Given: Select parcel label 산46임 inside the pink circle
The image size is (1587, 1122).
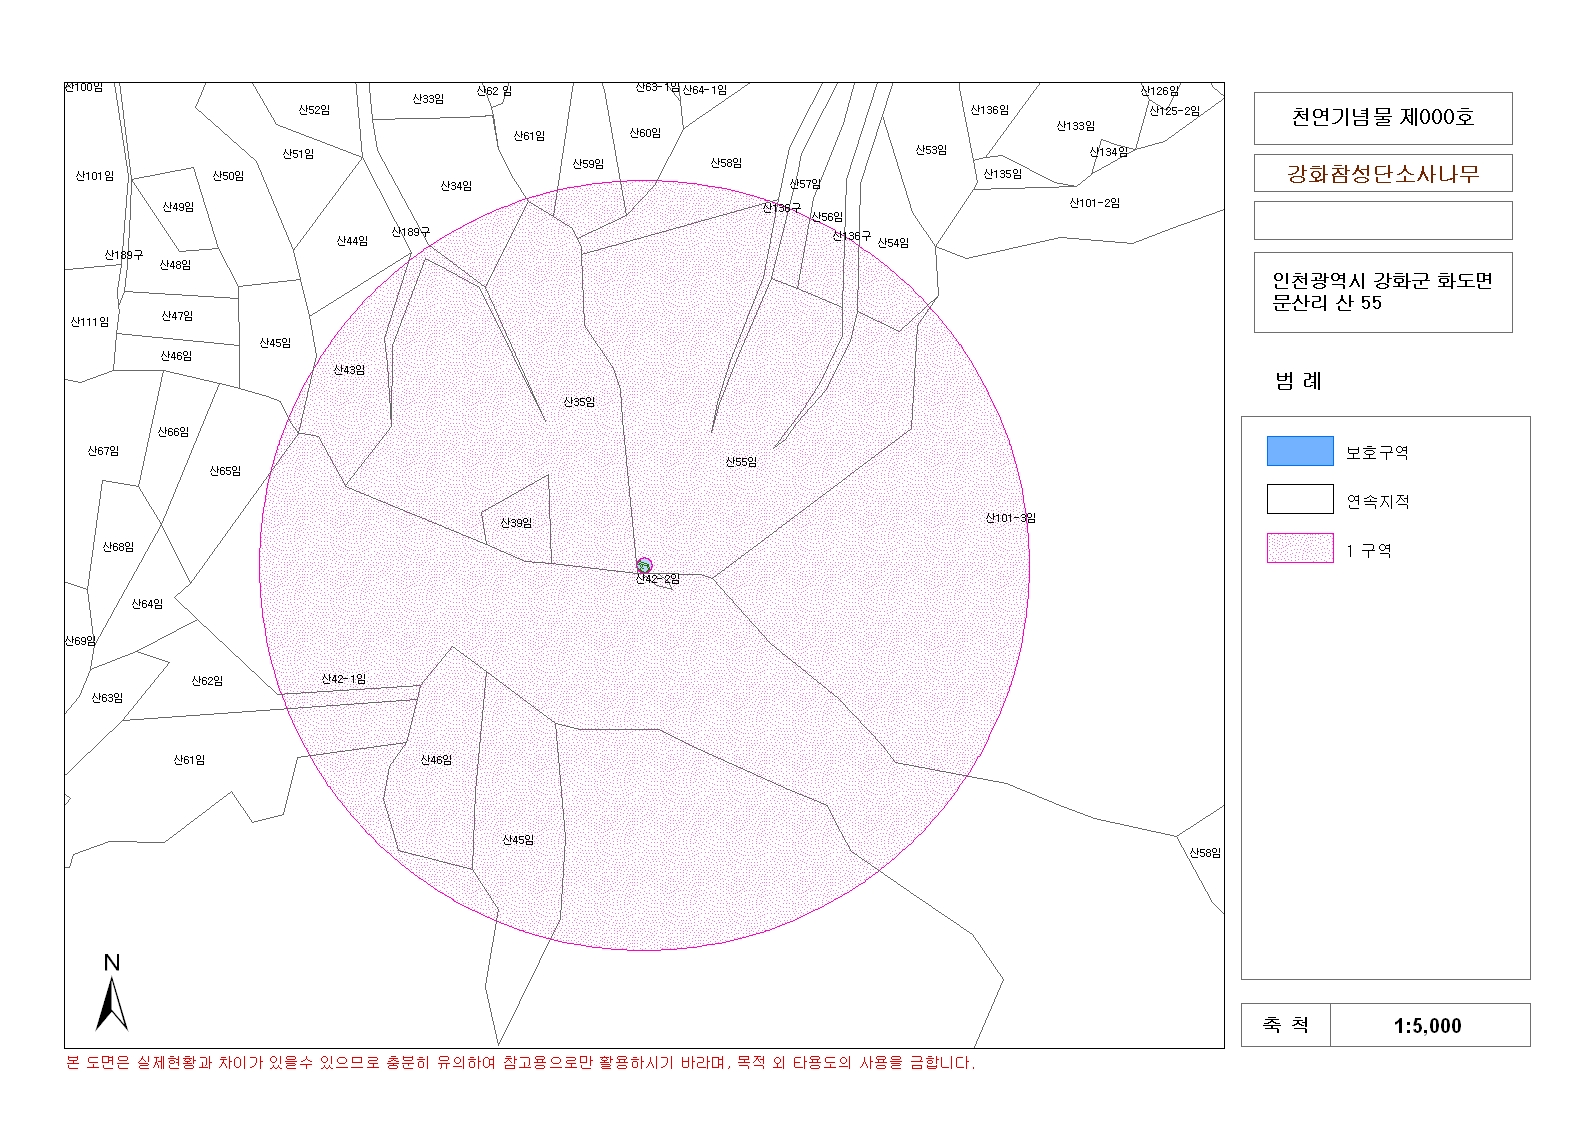Looking at the screenshot, I should 436,760.
